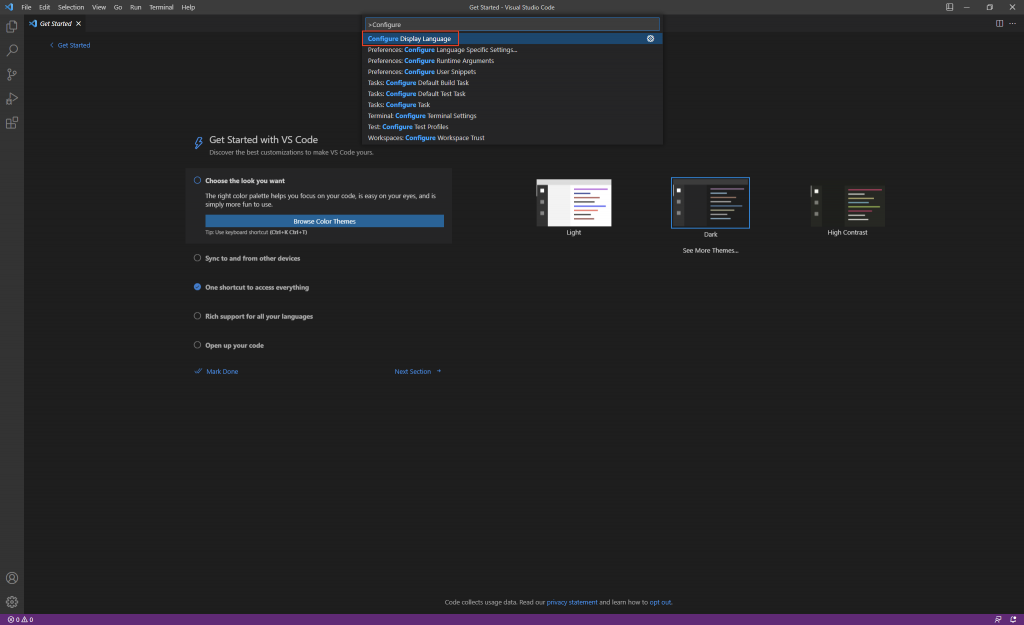
Task: Open the Accounts menu icon
Action: (12, 578)
